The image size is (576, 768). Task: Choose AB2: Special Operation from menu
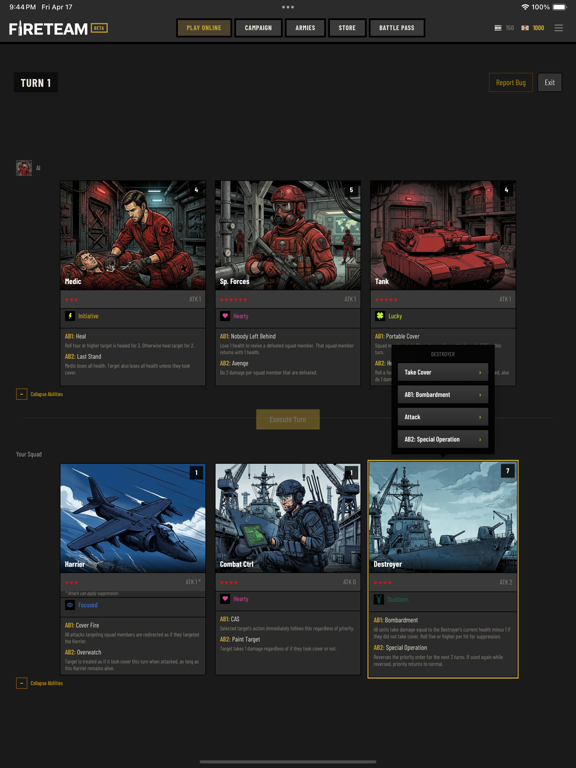click(x=443, y=439)
